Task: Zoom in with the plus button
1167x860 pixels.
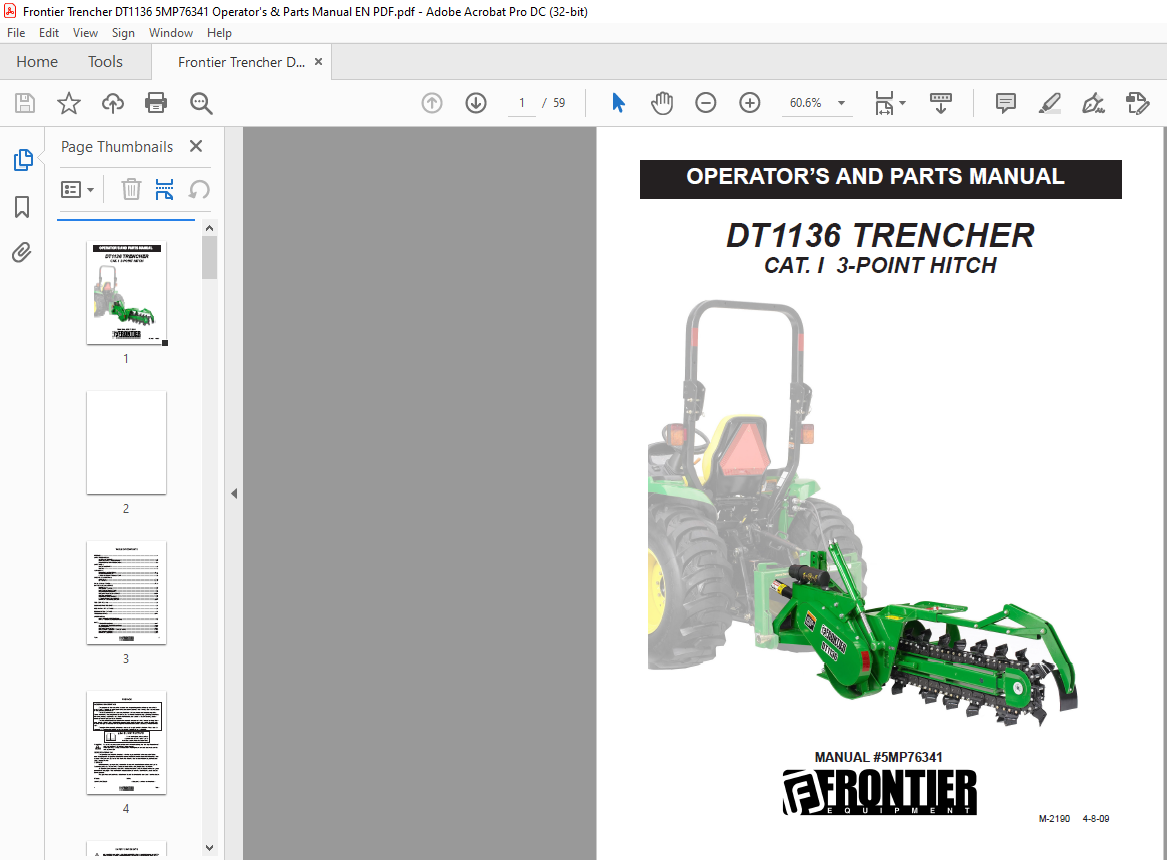Action: click(x=749, y=103)
